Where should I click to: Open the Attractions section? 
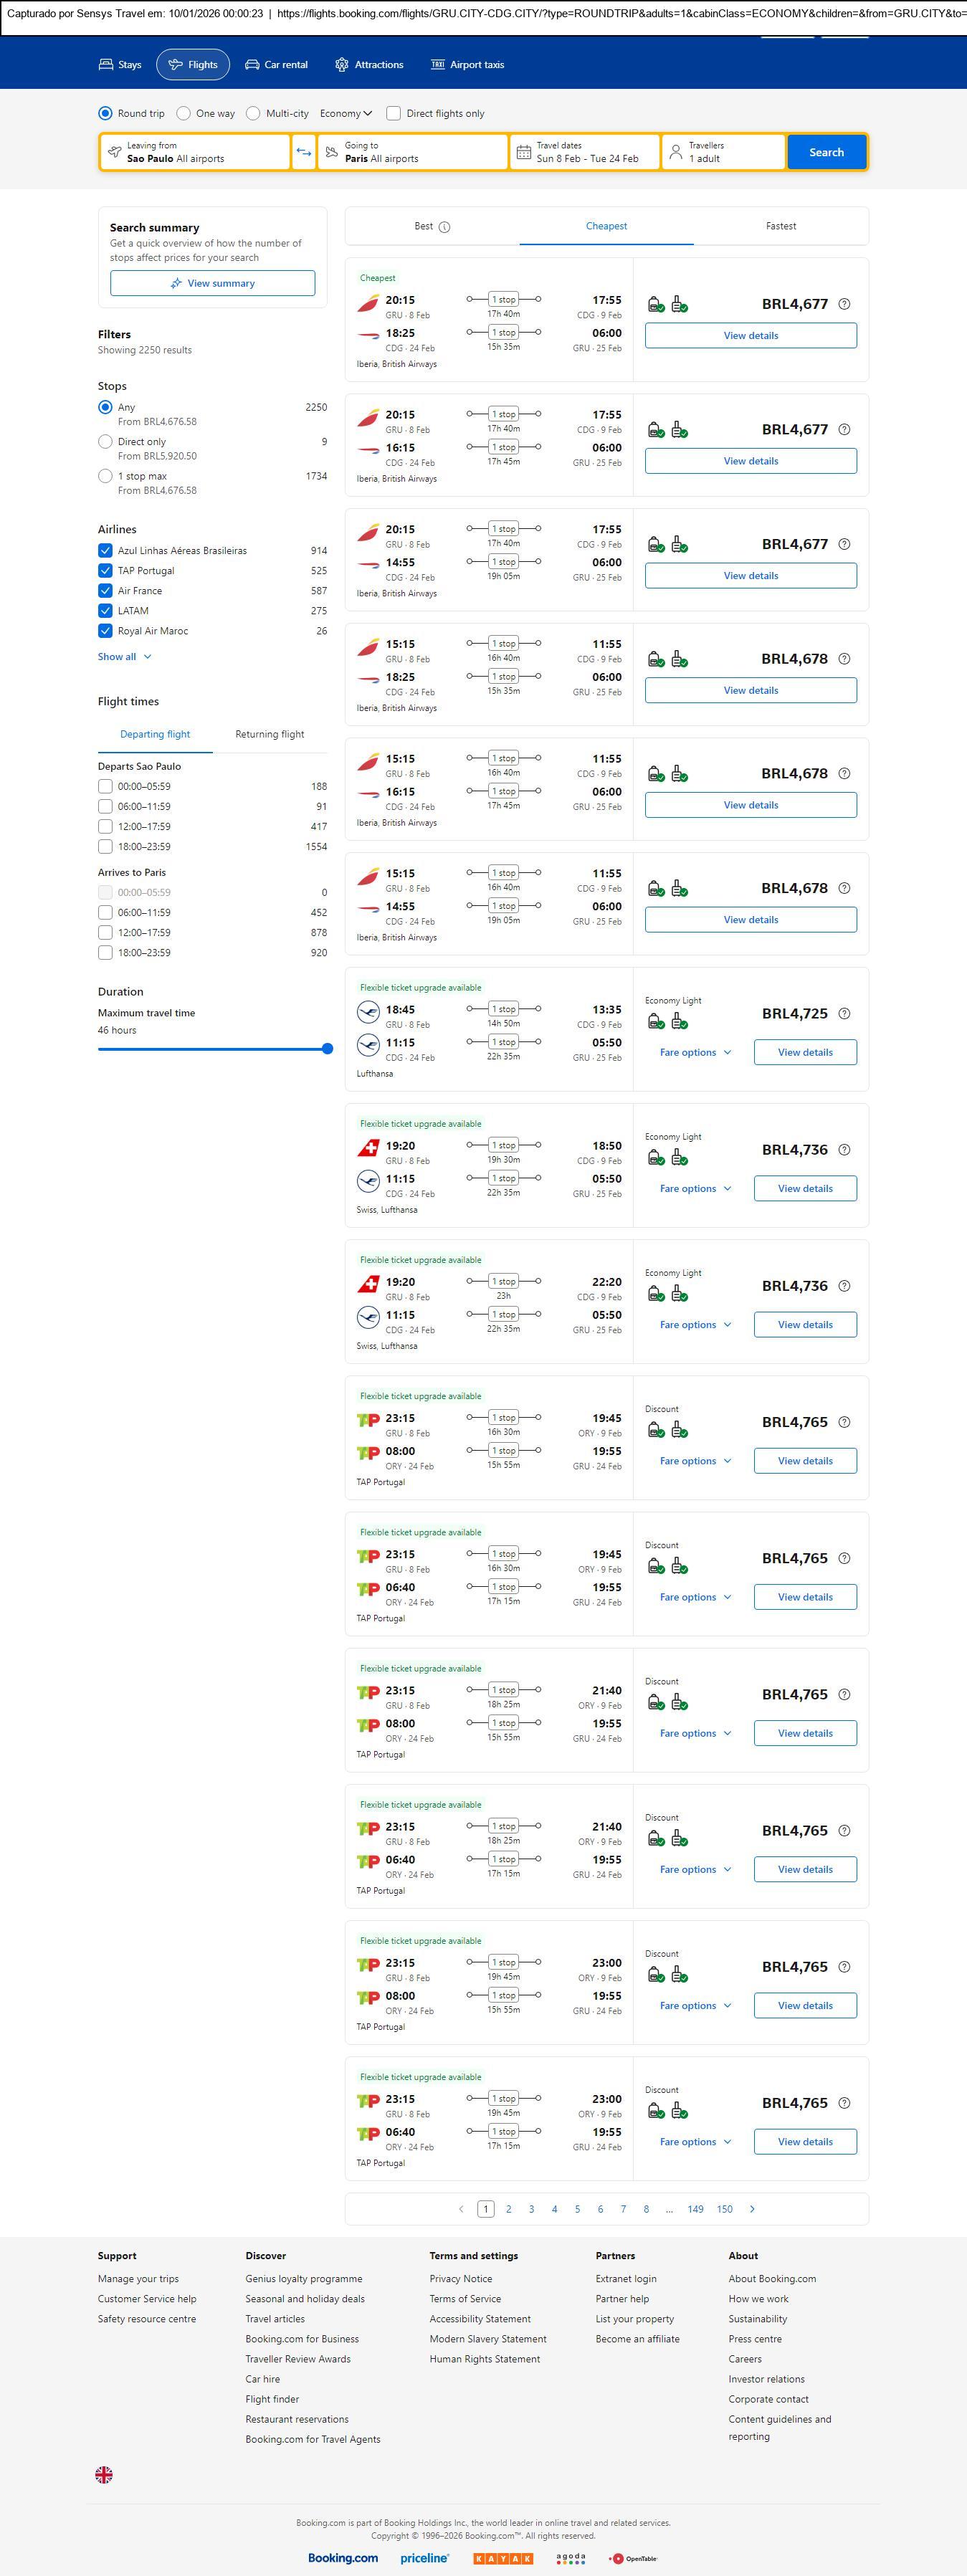click(x=369, y=65)
